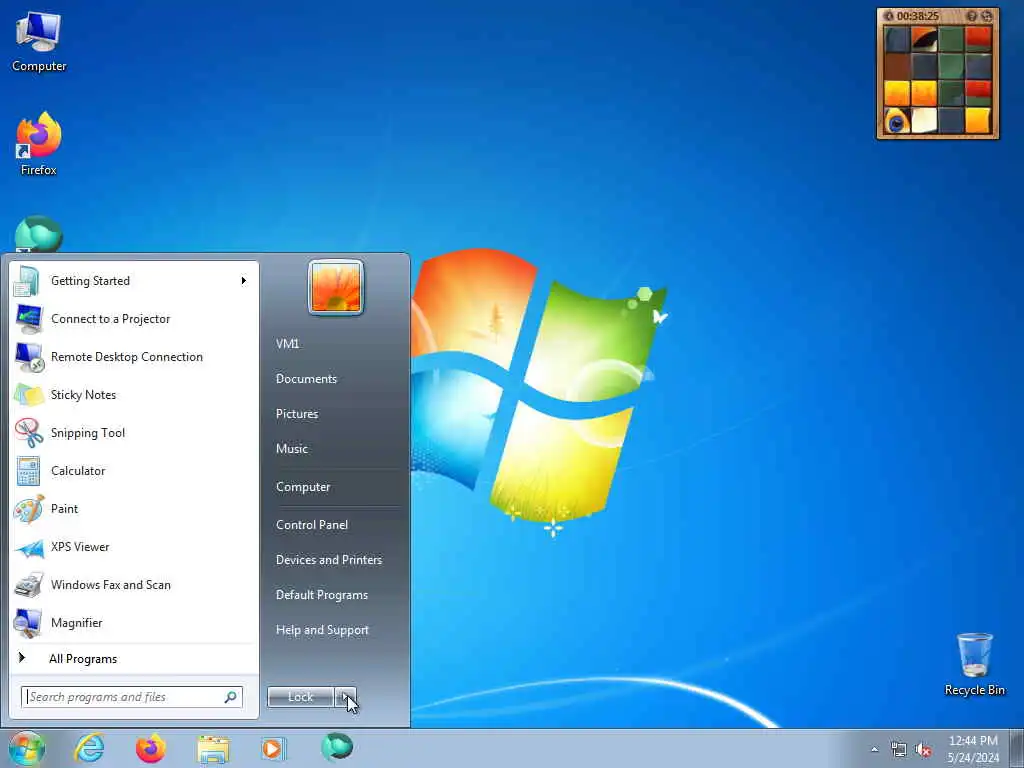Open the VM1 user folder

pos(287,344)
